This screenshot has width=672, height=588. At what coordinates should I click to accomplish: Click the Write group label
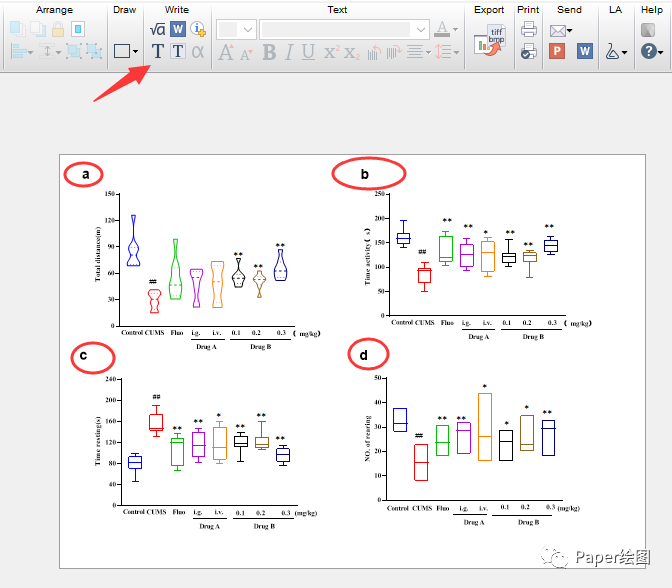point(177,10)
